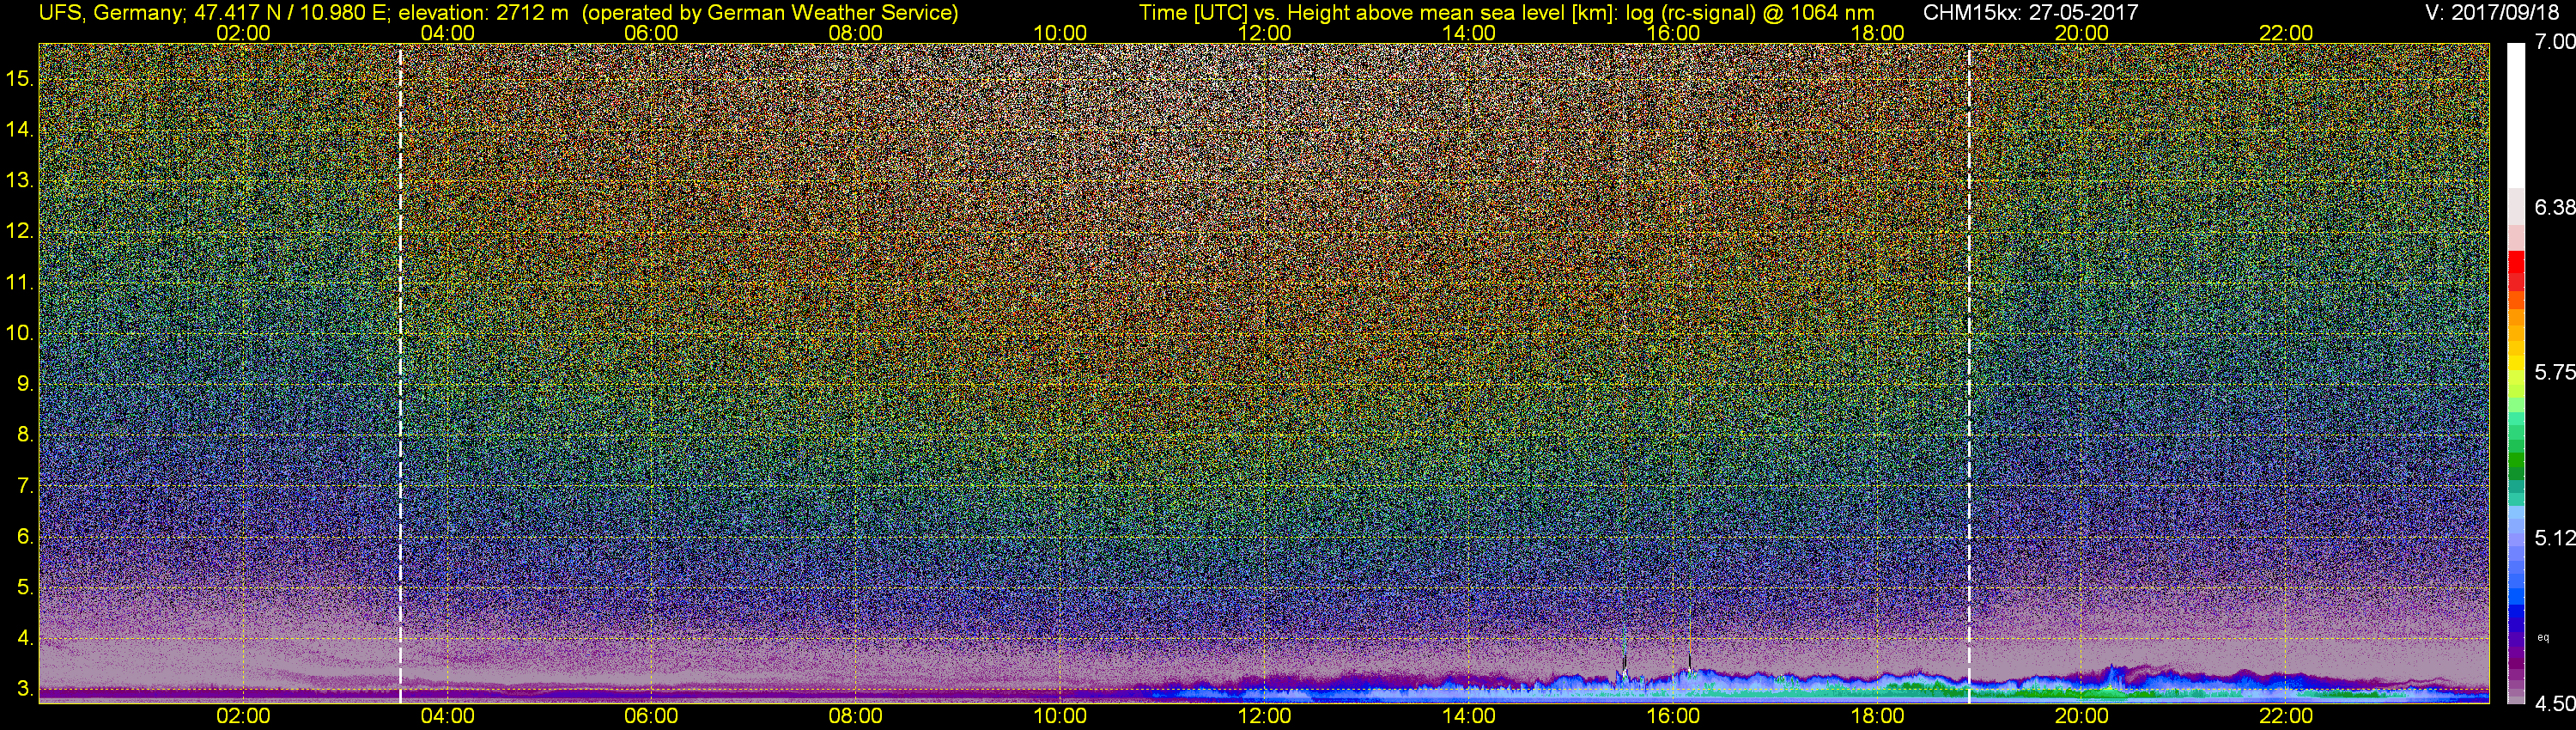
Task: Click the 5.75 colorbar scale value
Action: pyautogui.click(x=2555, y=373)
